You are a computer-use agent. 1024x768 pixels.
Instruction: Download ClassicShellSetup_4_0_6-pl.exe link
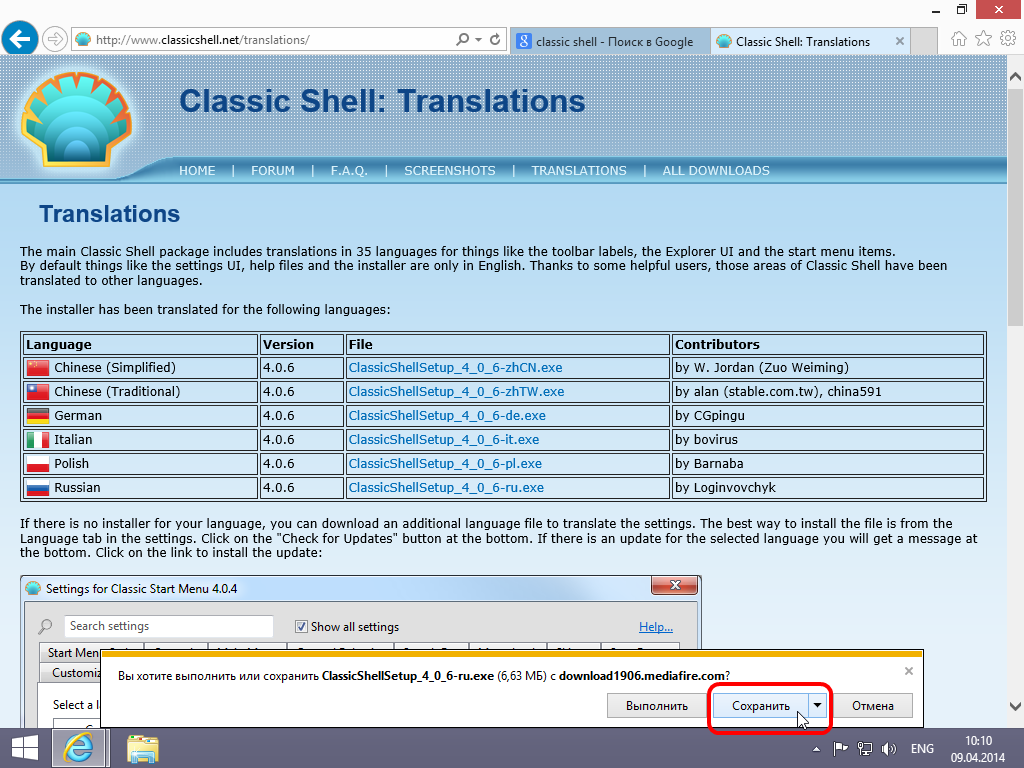[x=445, y=464]
